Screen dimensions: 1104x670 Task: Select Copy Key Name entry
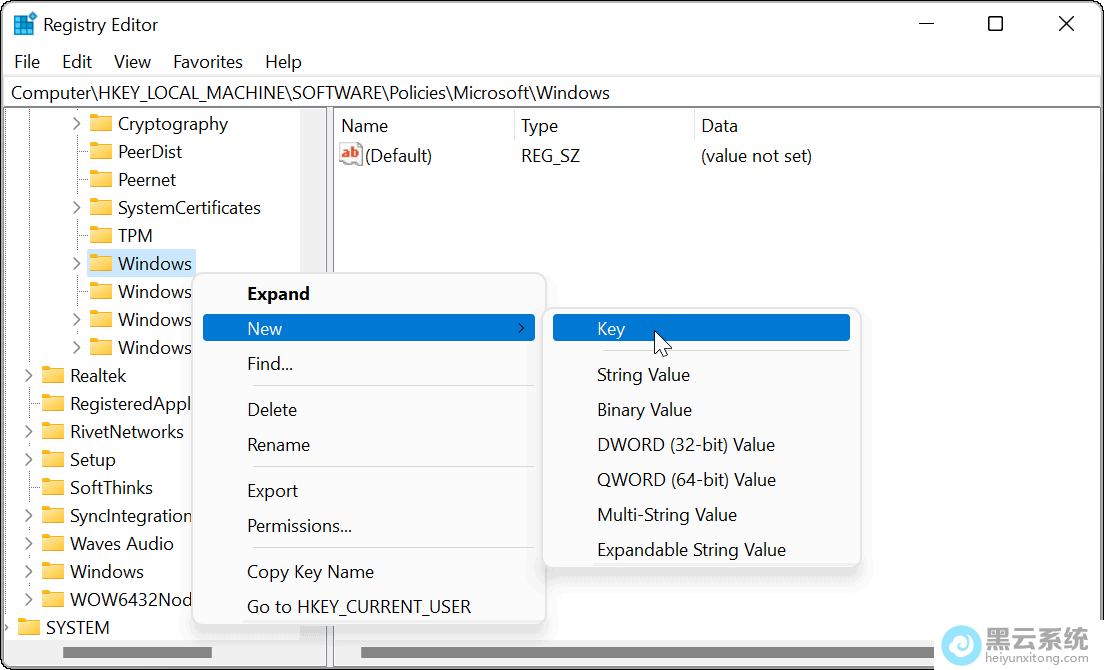310,572
